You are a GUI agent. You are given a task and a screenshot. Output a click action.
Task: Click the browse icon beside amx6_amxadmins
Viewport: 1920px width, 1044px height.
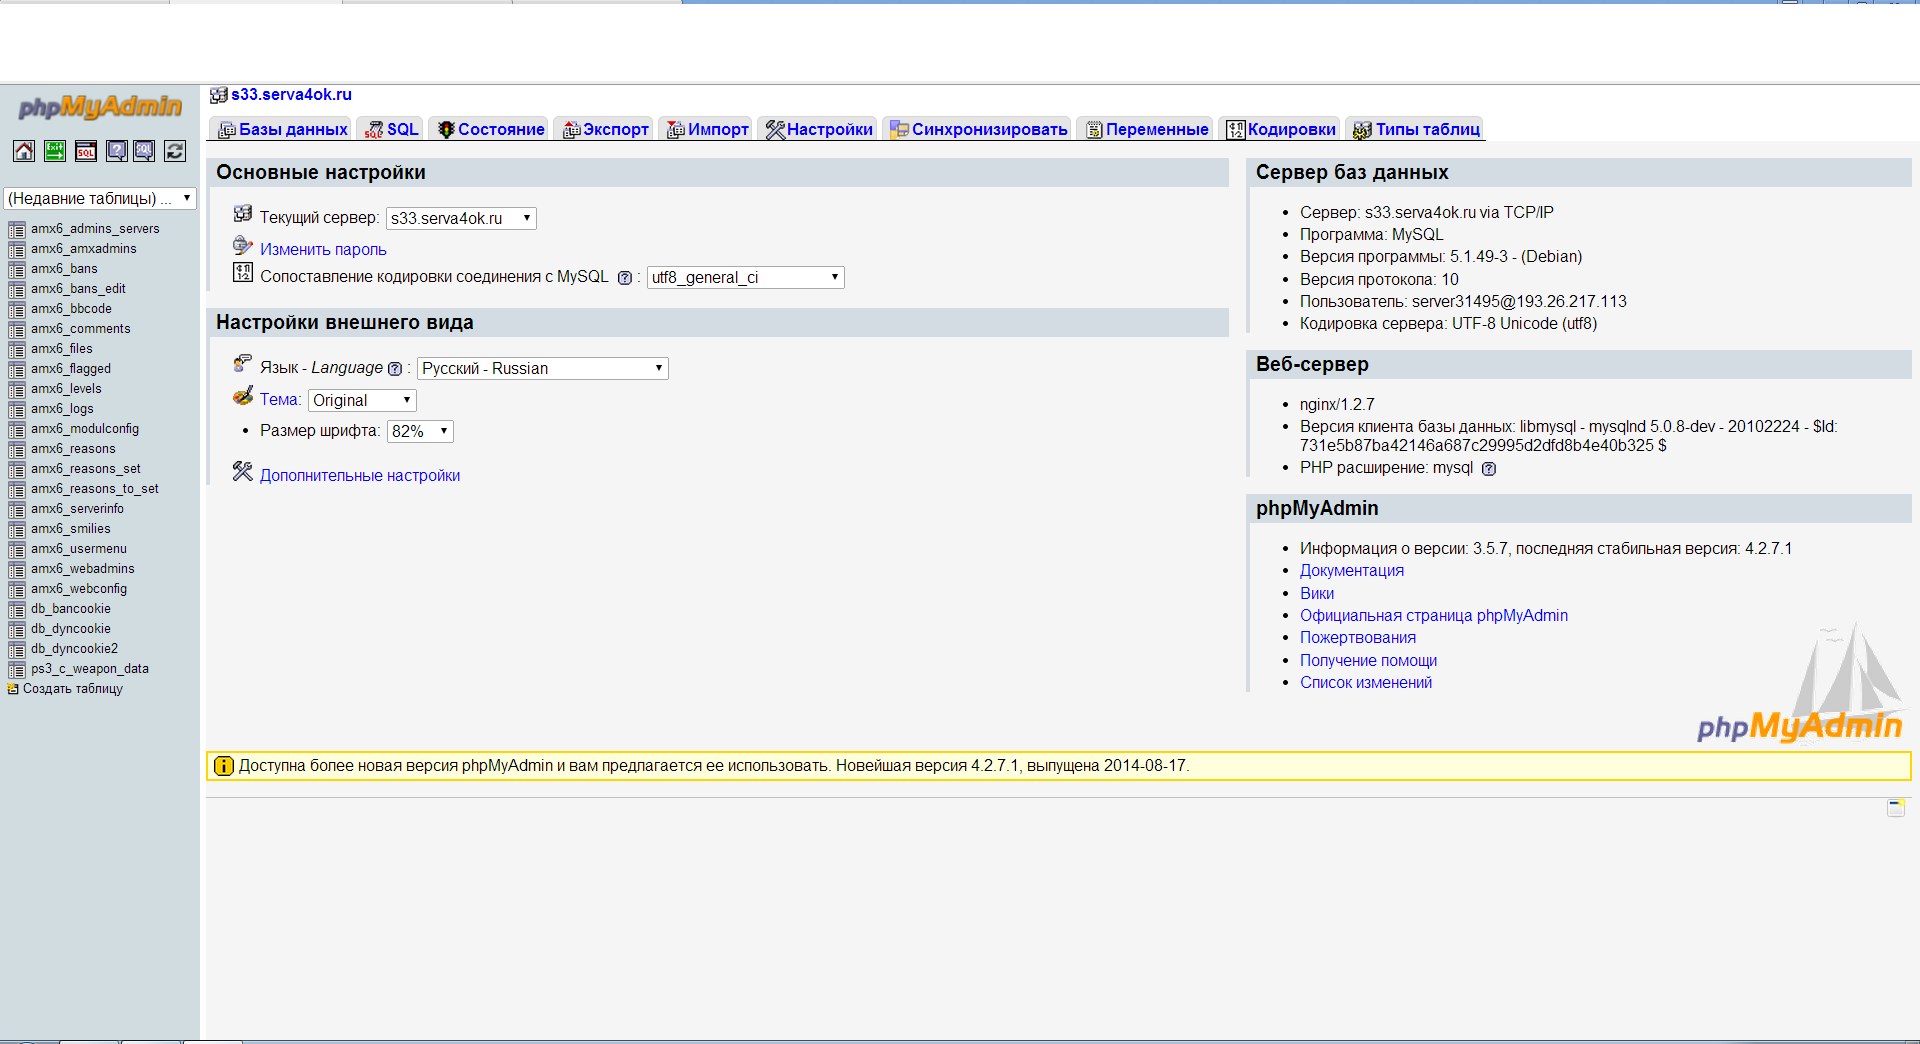(17, 250)
